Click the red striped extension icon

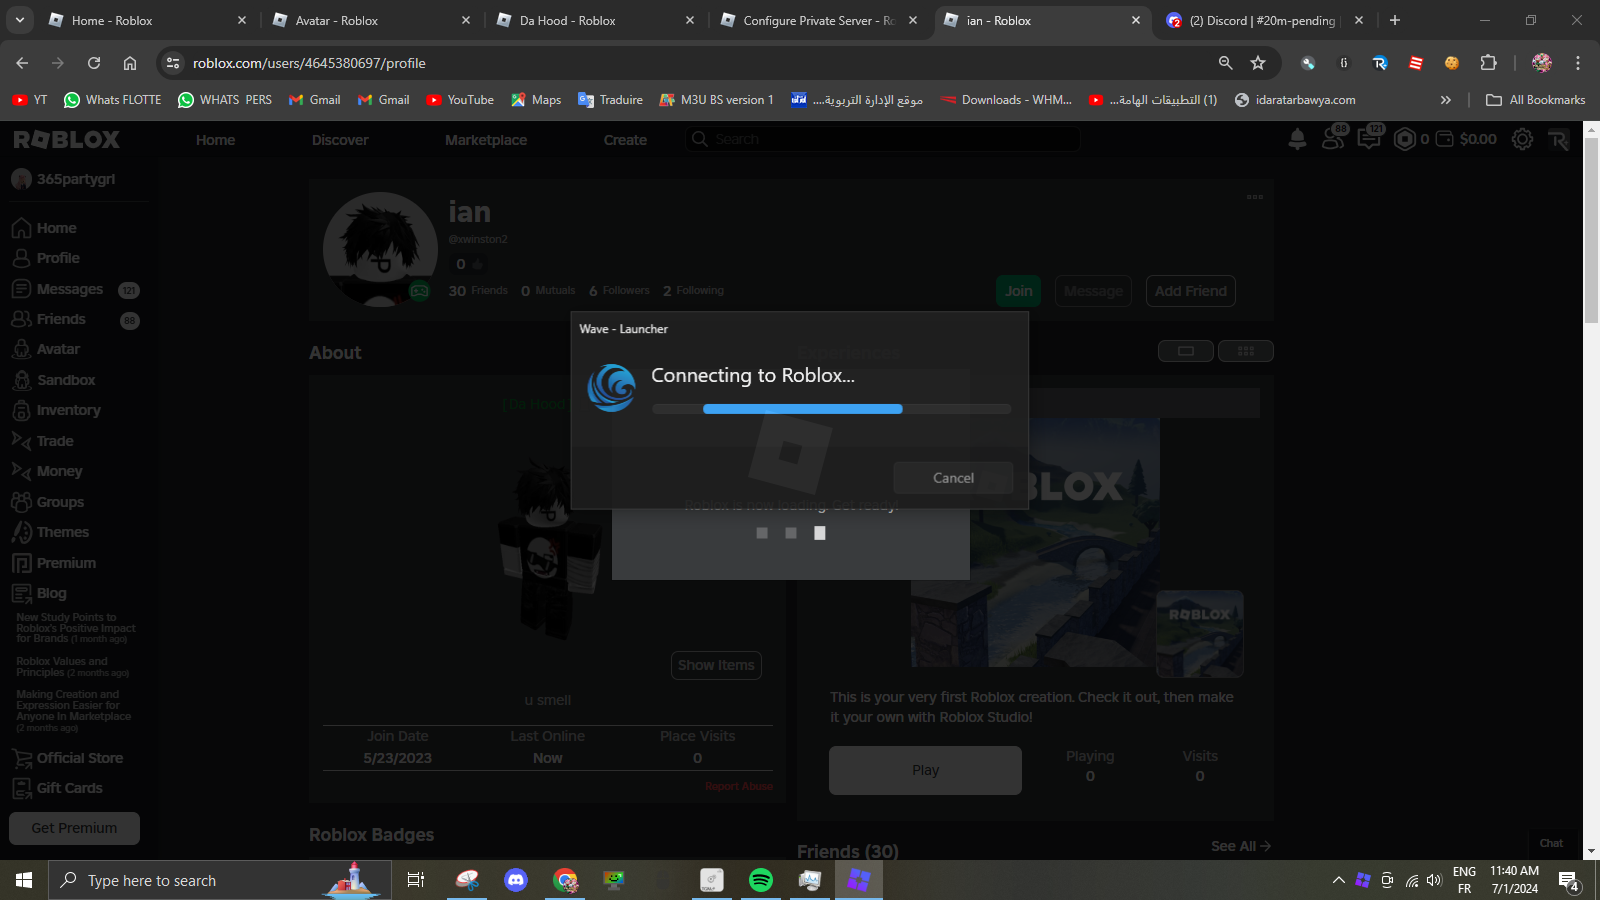pyautogui.click(x=1416, y=63)
